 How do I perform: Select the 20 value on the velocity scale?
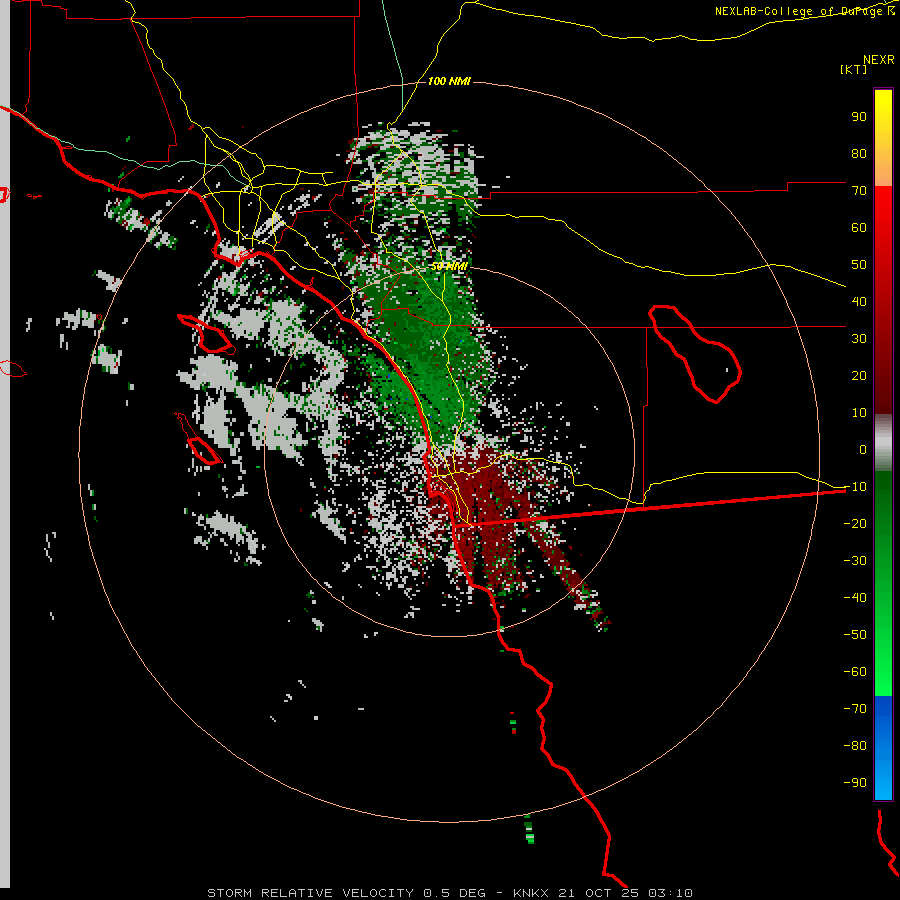tap(859, 376)
